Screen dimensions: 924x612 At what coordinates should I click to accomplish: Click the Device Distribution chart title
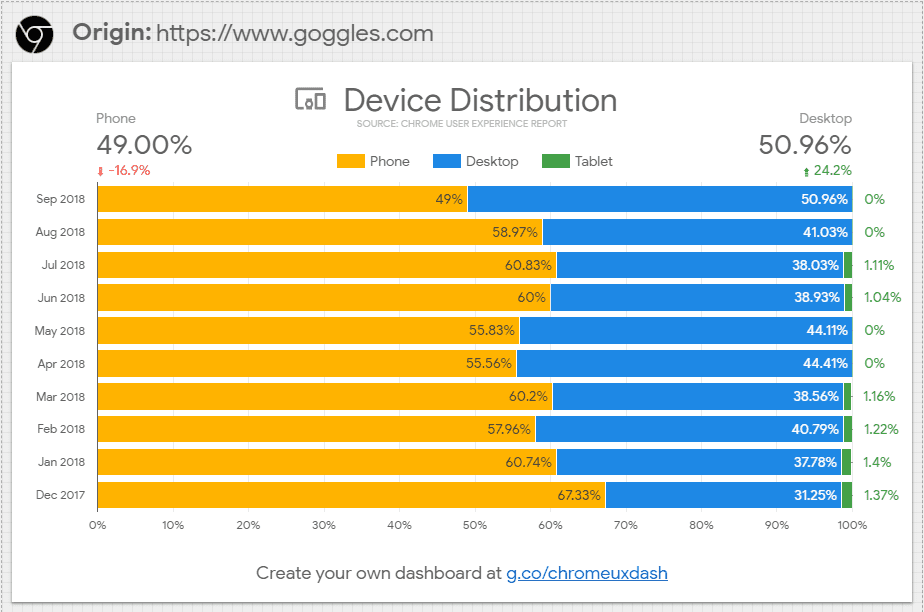tap(480, 100)
